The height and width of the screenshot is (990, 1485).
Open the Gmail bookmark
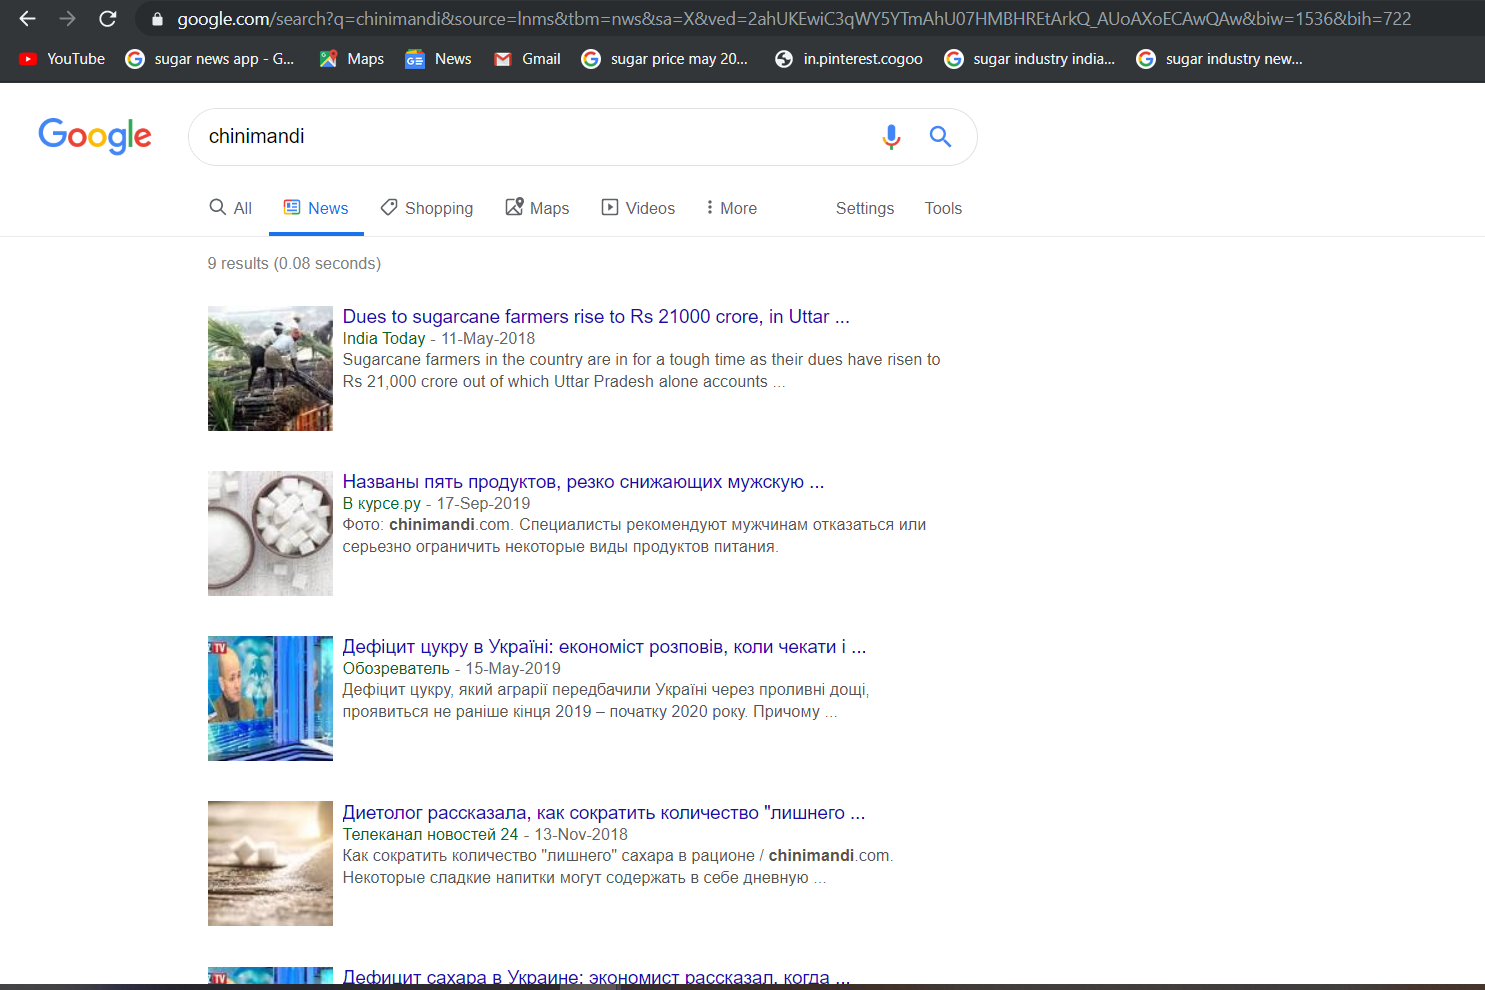[527, 59]
